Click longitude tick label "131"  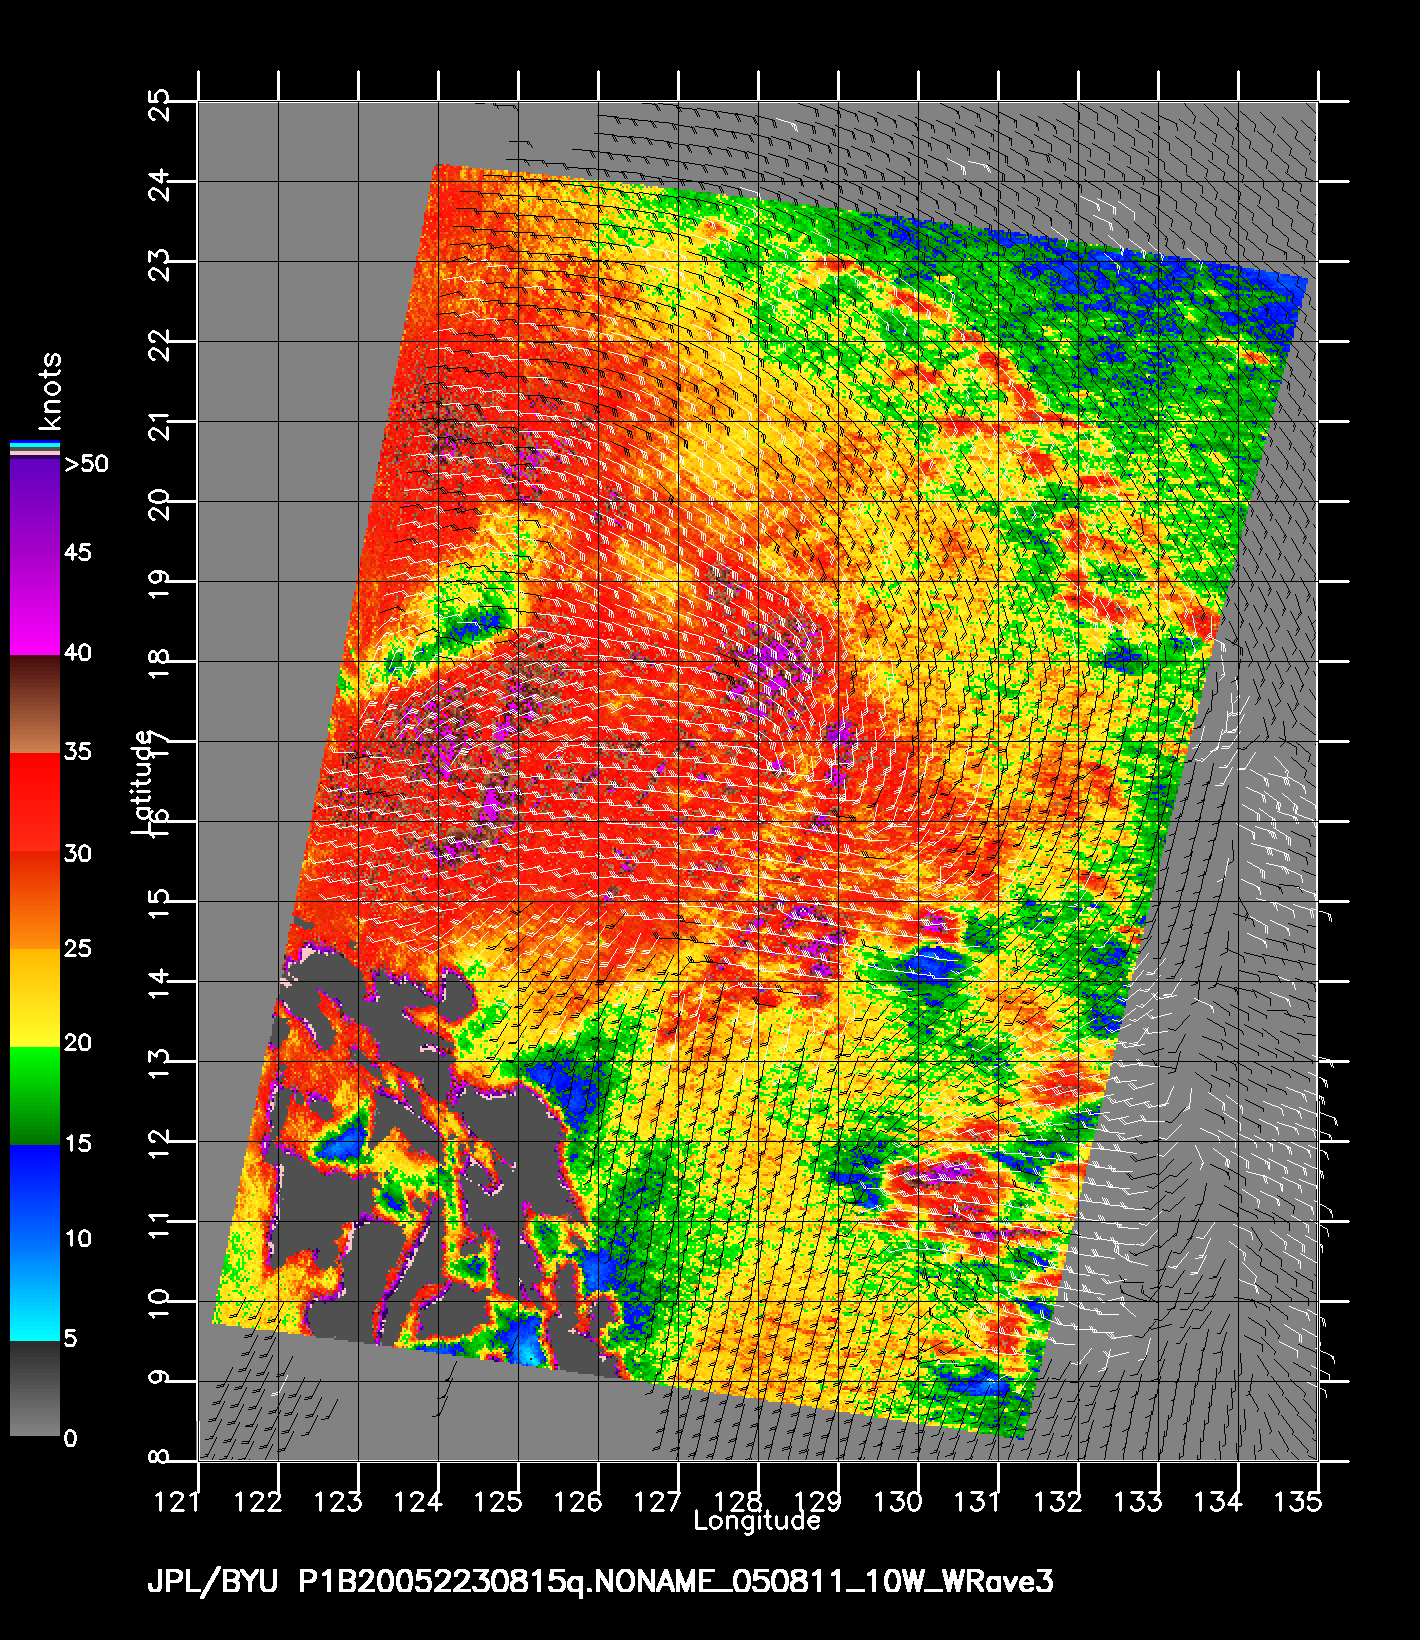977,1501
